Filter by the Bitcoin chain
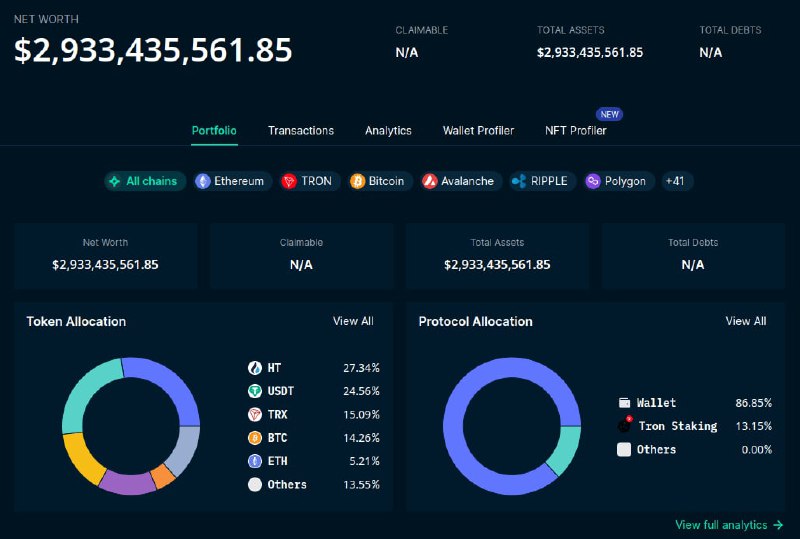This screenshot has height=539, width=800. [380, 181]
